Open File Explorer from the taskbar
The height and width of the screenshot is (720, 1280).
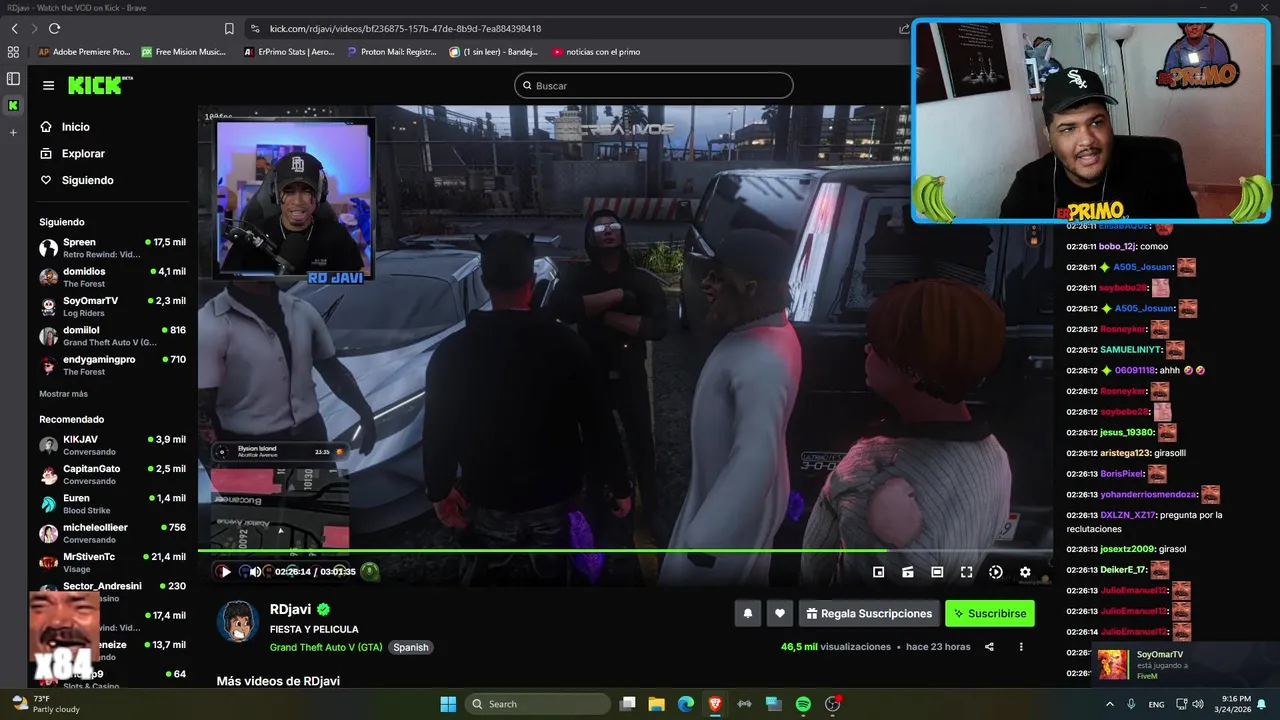tap(657, 704)
